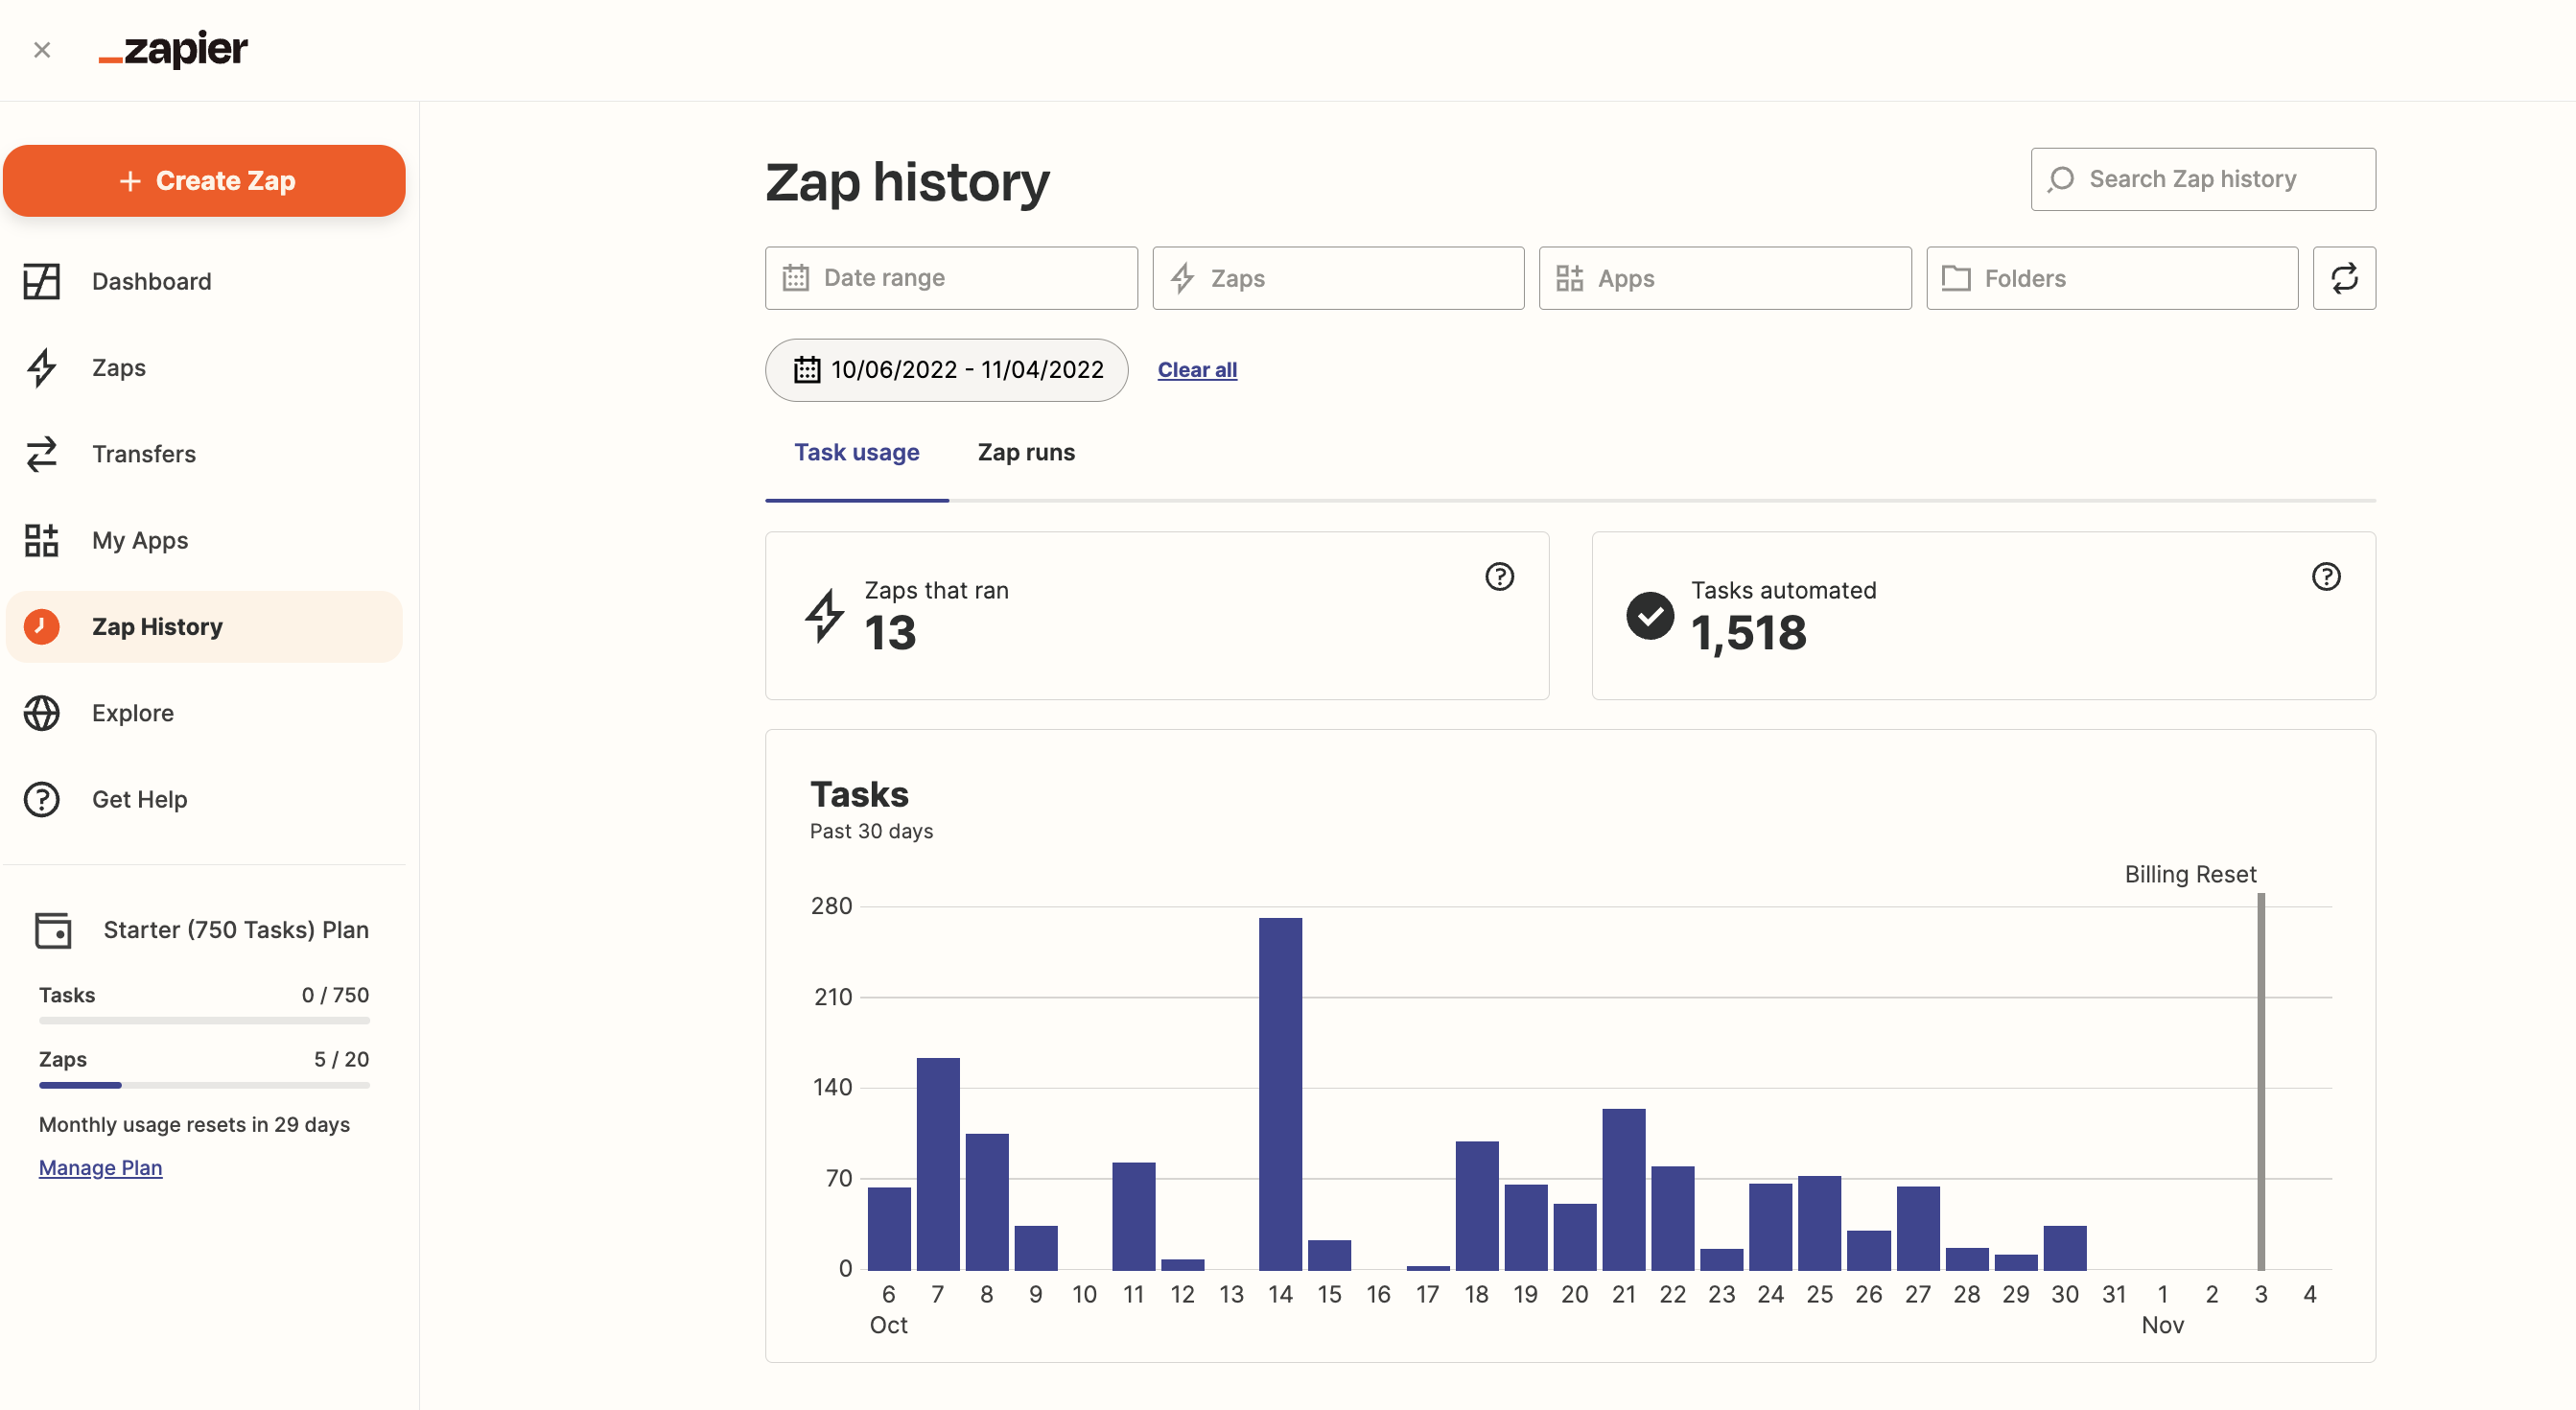Switch to the Zap runs tab

(1025, 452)
